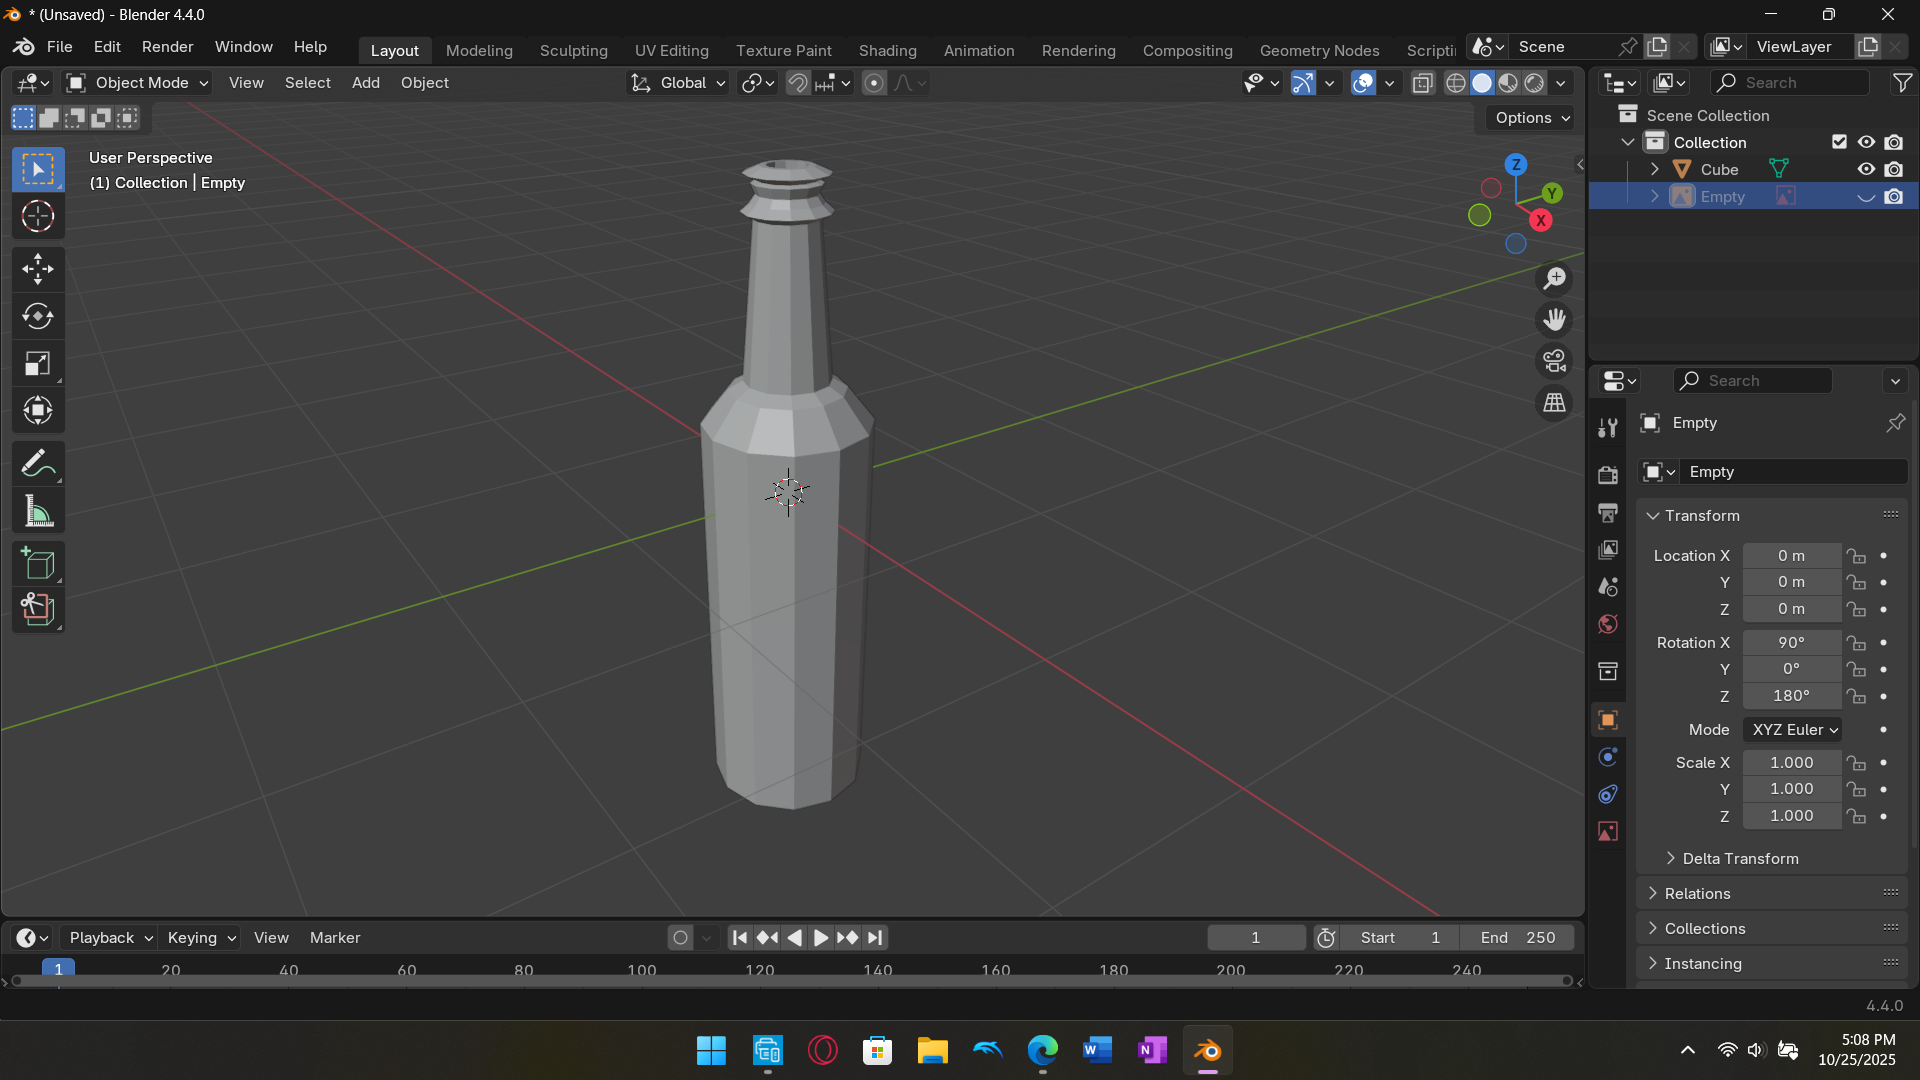Toggle proportional editing button
The height and width of the screenshot is (1080, 1920).
tap(874, 83)
